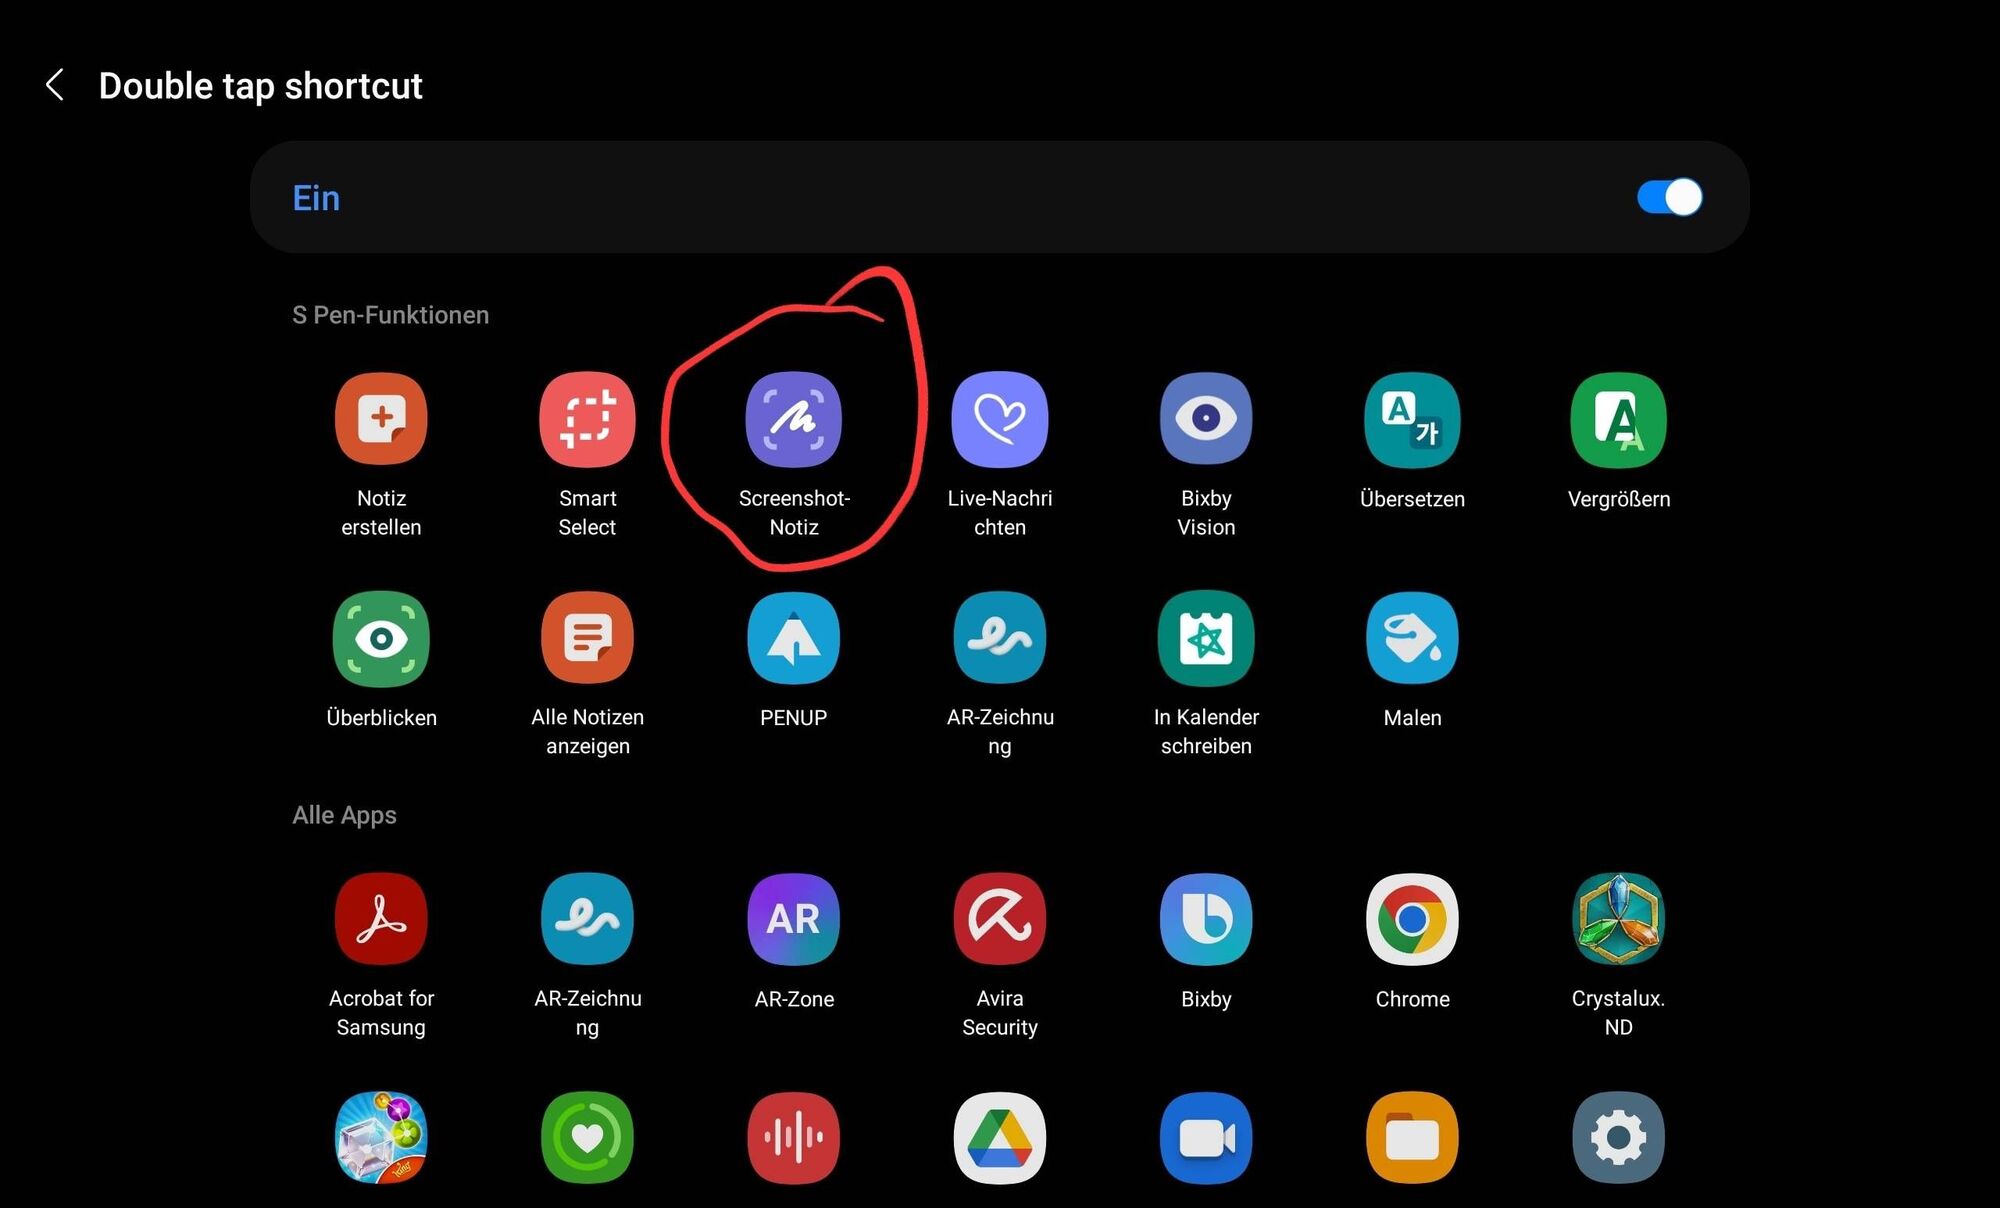Pick the Bixby app icon
Viewport: 2000px width, 1208px height.
coord(1206,919)
